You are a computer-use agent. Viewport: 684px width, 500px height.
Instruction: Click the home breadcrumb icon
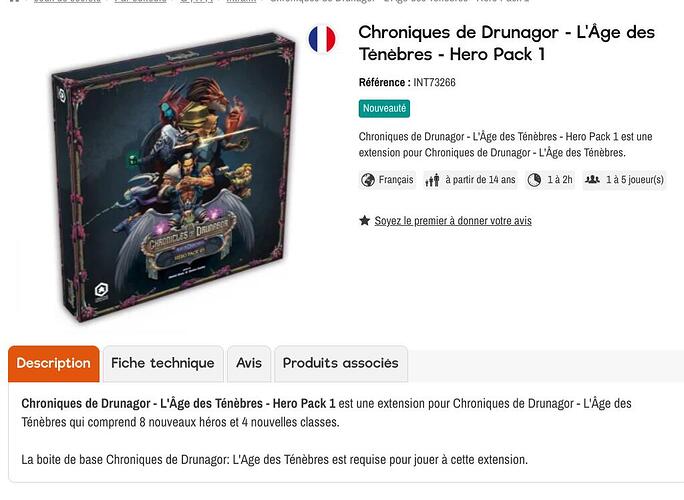(x=14, y=1)
